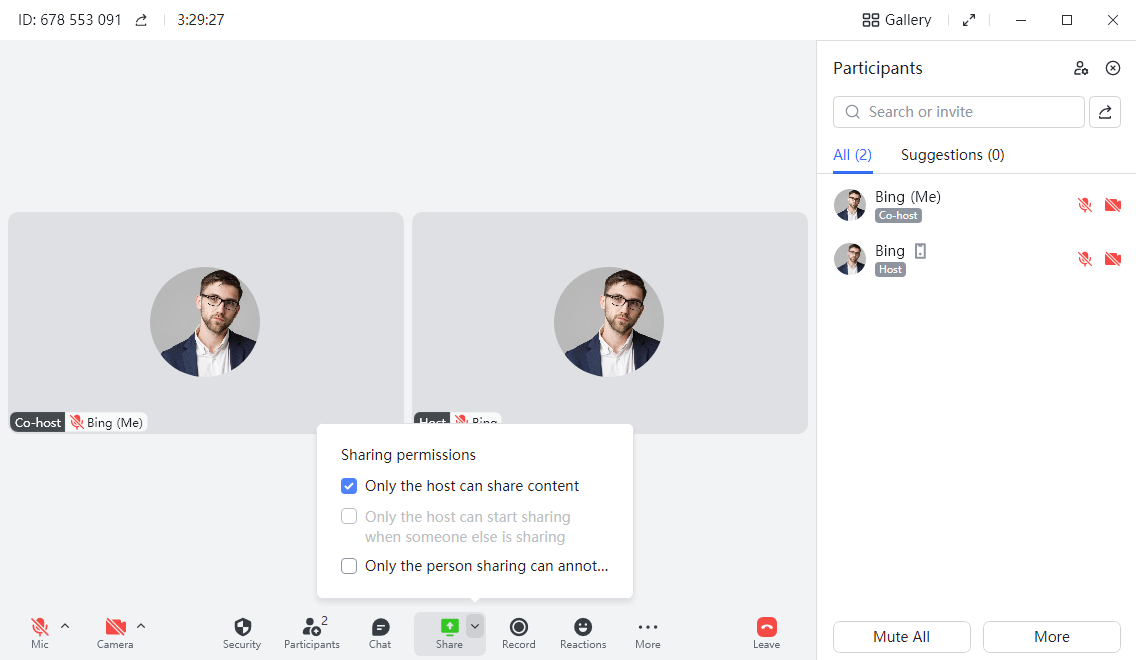Switch to the Suggestions (0) tab
1136x660 pixels.
click(952, 155)
